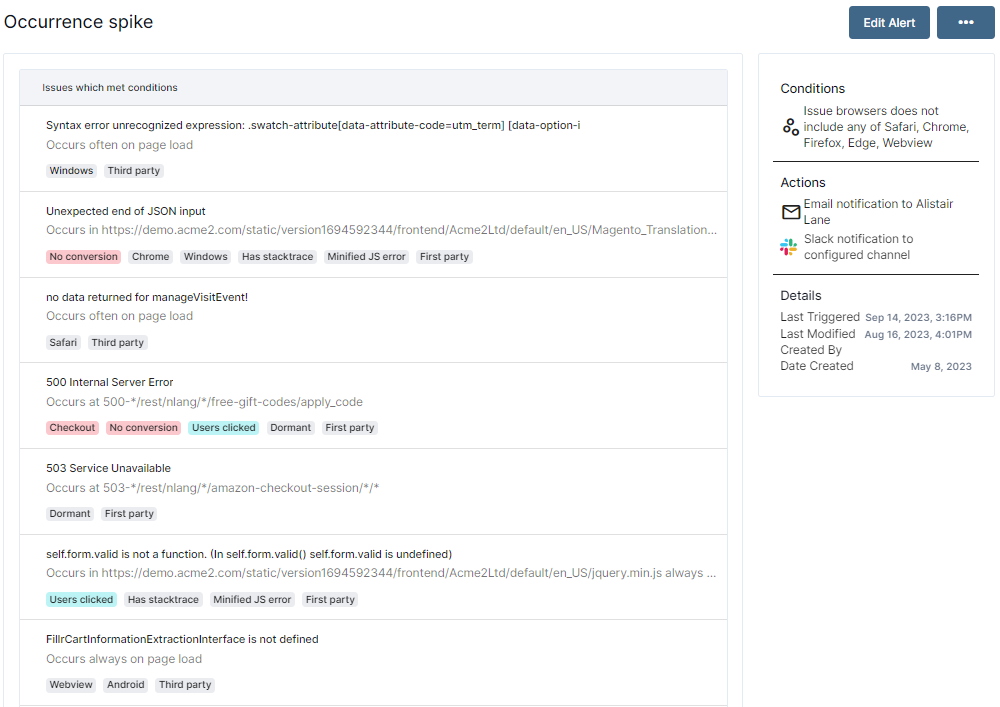This screenshot has height=707, width=1000.
Task: Click First party tag on self.form.valid issue
Action: [330, 599]
